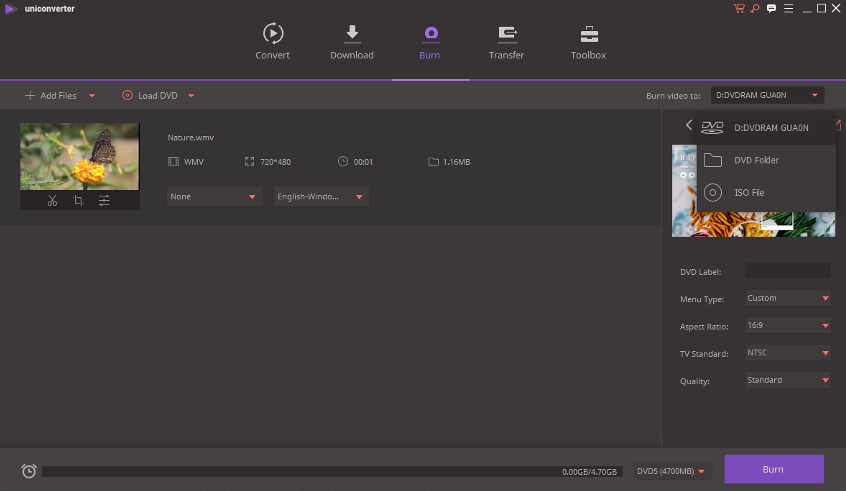
Task: Click the registration key icon
Action: click(x=755, y=8)
